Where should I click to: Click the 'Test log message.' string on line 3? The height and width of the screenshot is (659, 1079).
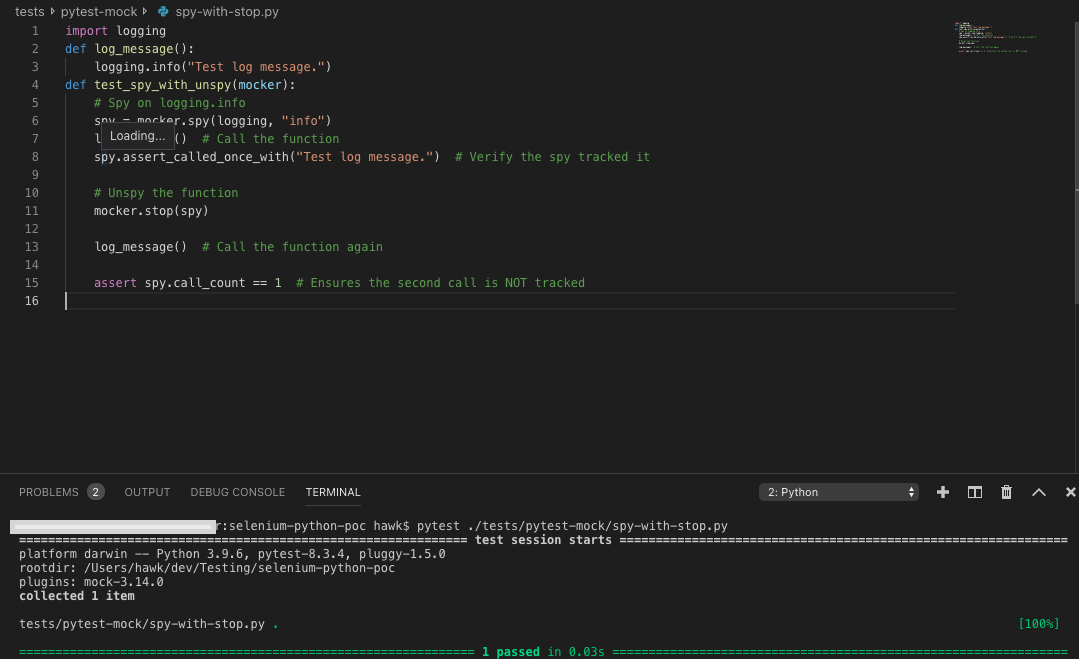click(x=255, y=67)
